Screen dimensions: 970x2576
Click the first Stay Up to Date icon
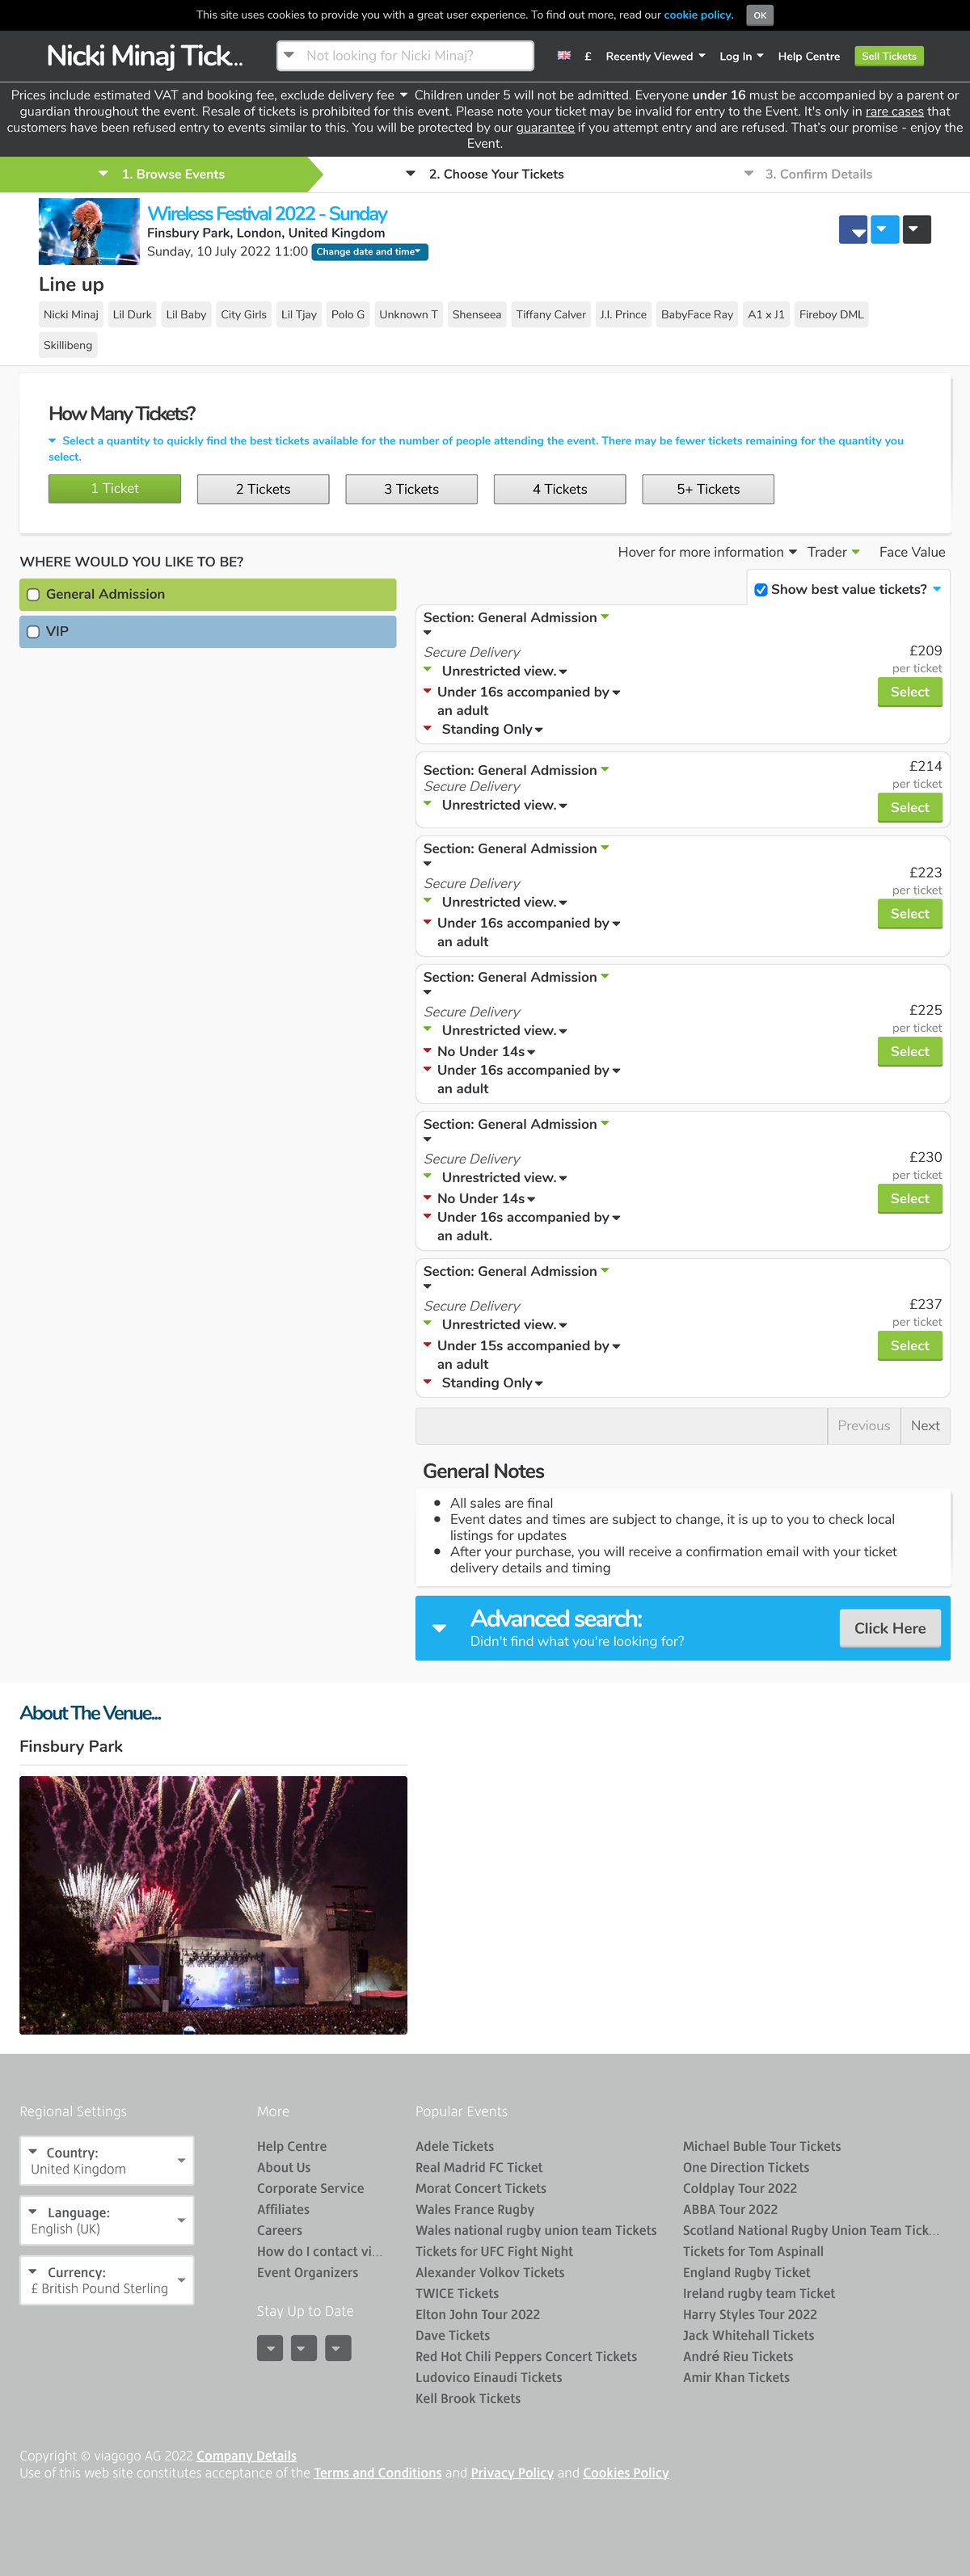pyautogui.click(x=270, y=2348)
